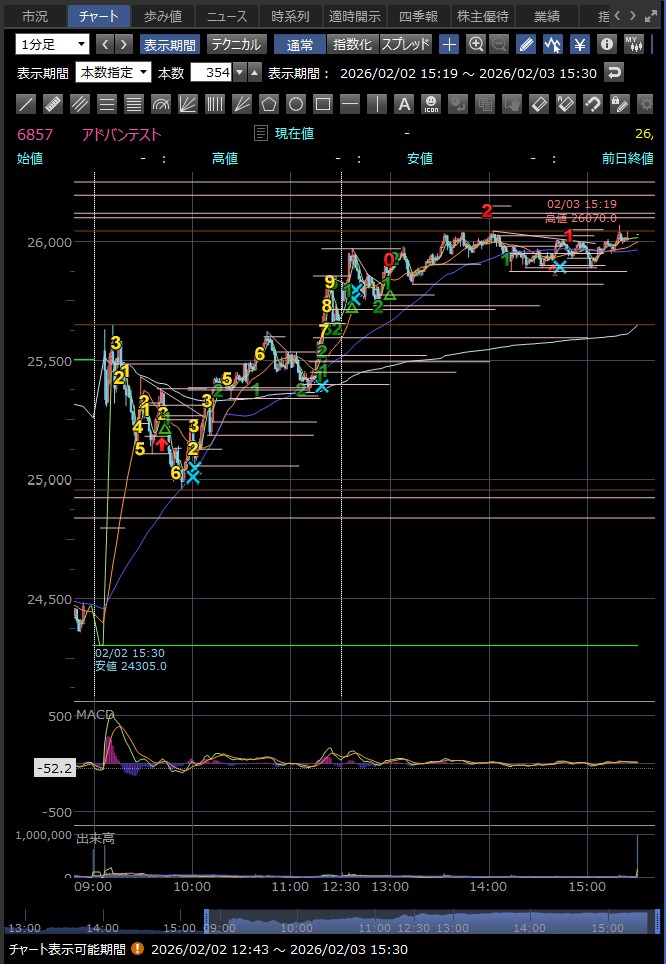Click the テクニカル button
Viewport: 666px width, 964px height.
(x=235, y=44)
